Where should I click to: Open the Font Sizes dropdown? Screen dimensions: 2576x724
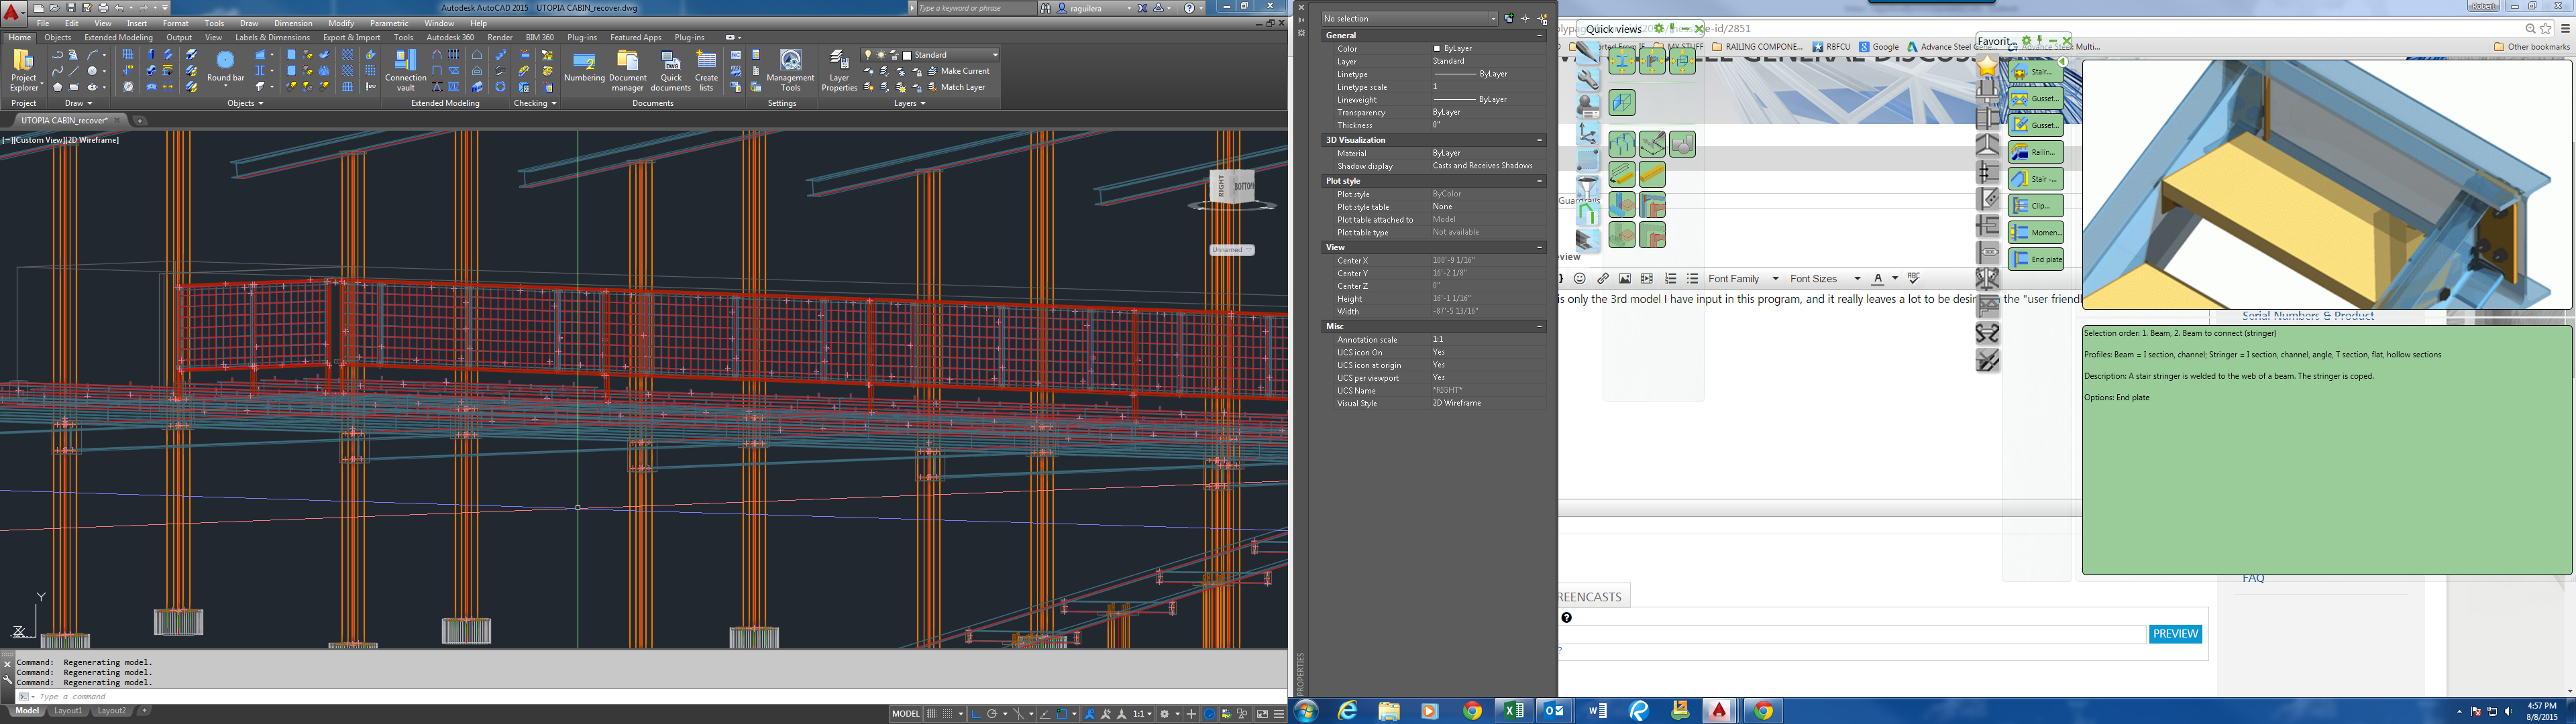1825,279
